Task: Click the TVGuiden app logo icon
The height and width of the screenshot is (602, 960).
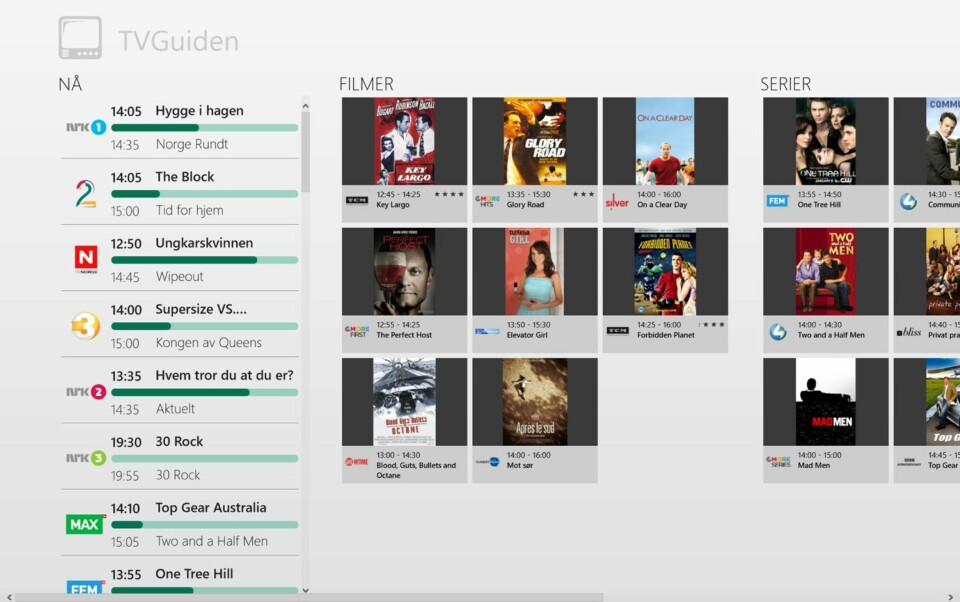Action: click(x=80, y=39)
